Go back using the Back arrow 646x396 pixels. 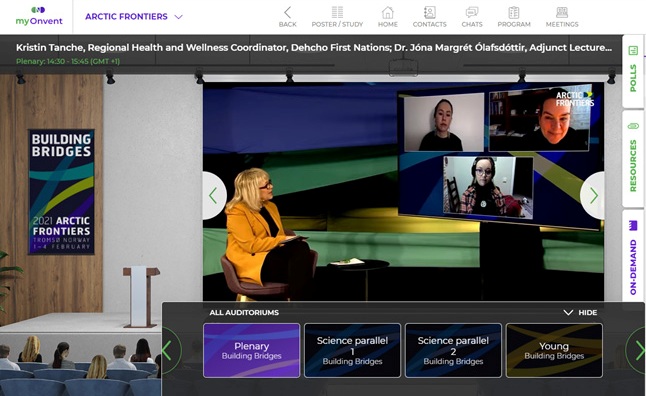(x=287, y=17)
